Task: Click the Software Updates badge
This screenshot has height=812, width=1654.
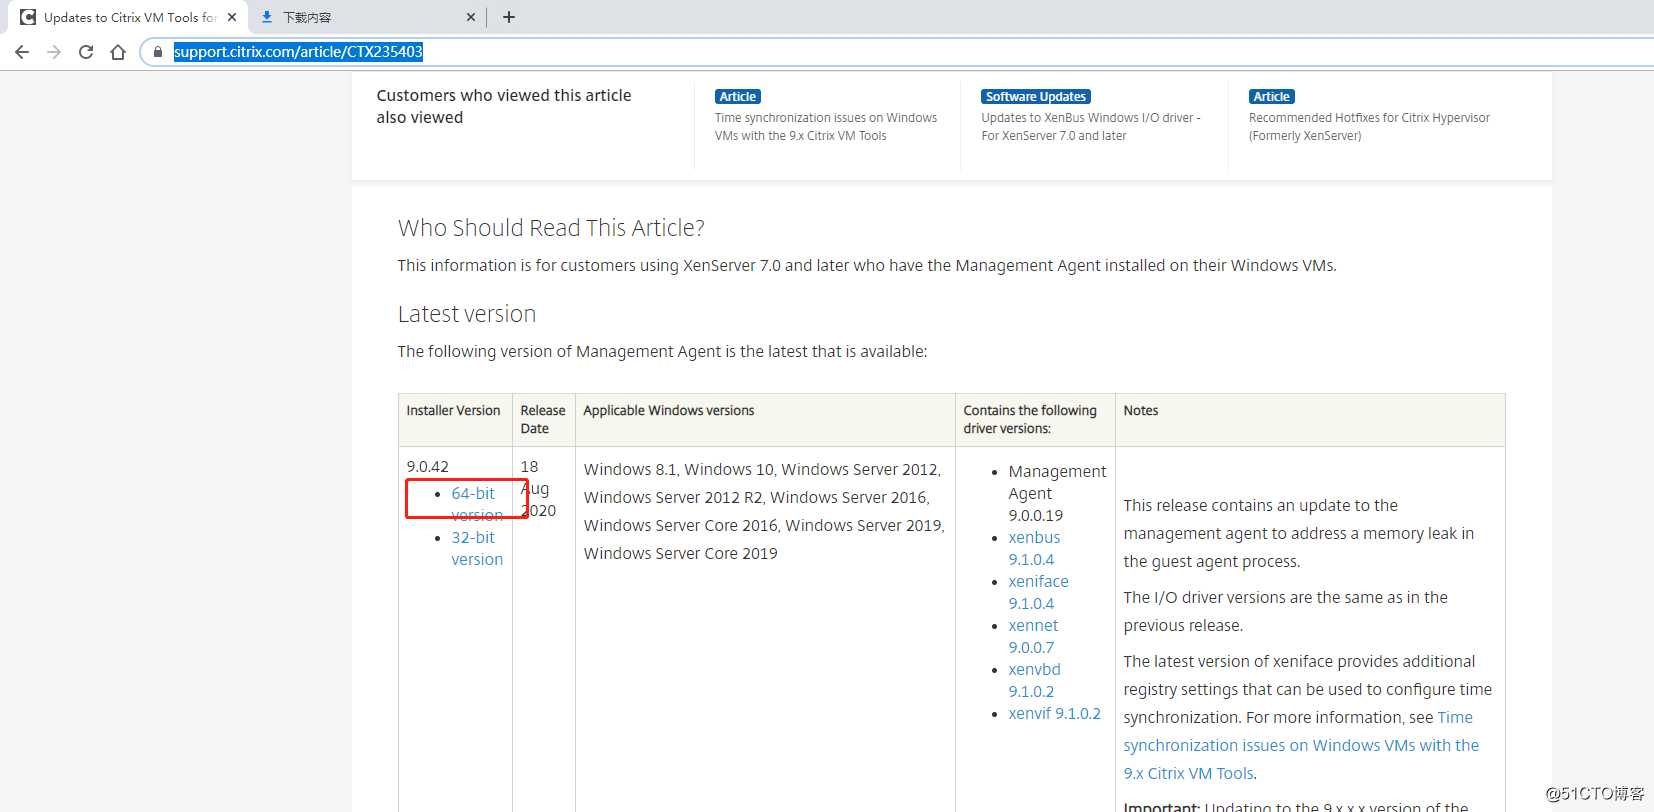Action: click(1035, 96)
